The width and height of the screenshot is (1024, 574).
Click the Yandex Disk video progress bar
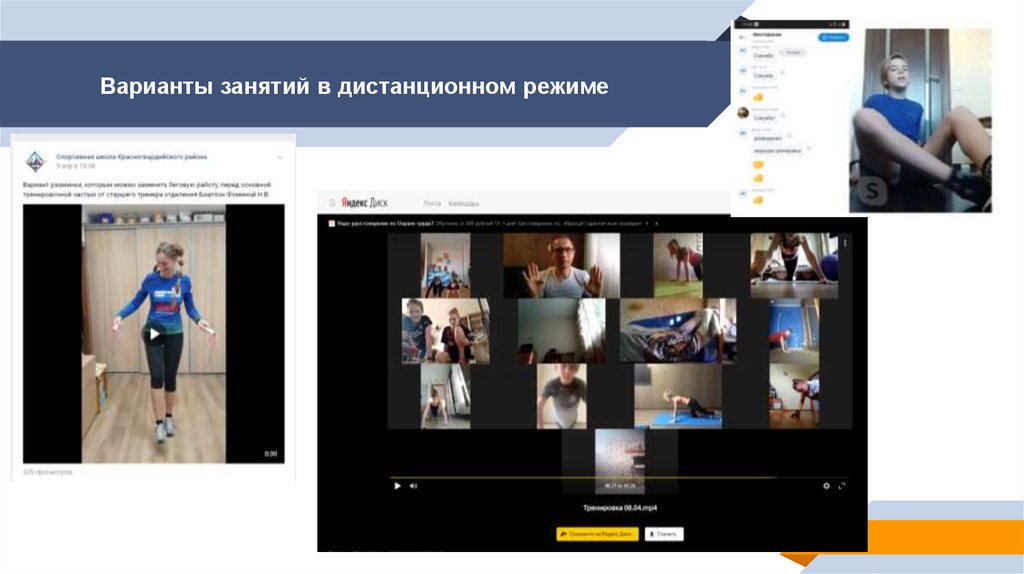(618, 477)
